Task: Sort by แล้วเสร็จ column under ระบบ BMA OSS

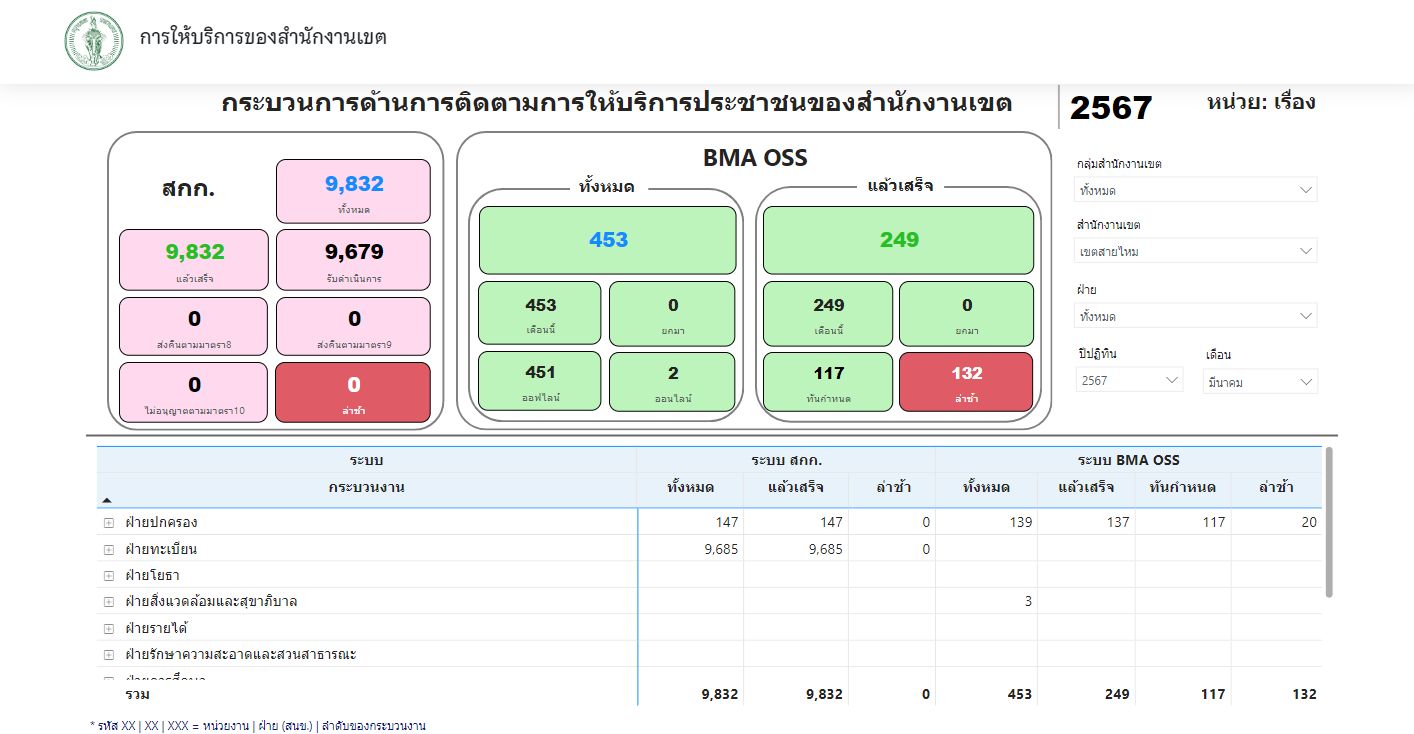Action: [x=1087, y=488]
